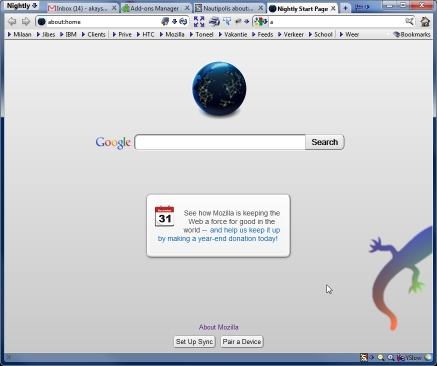Image resolution: width=437 pixels, height=366 pixels.
Task: Close the add-on bar with X
Action: [9, 358]
